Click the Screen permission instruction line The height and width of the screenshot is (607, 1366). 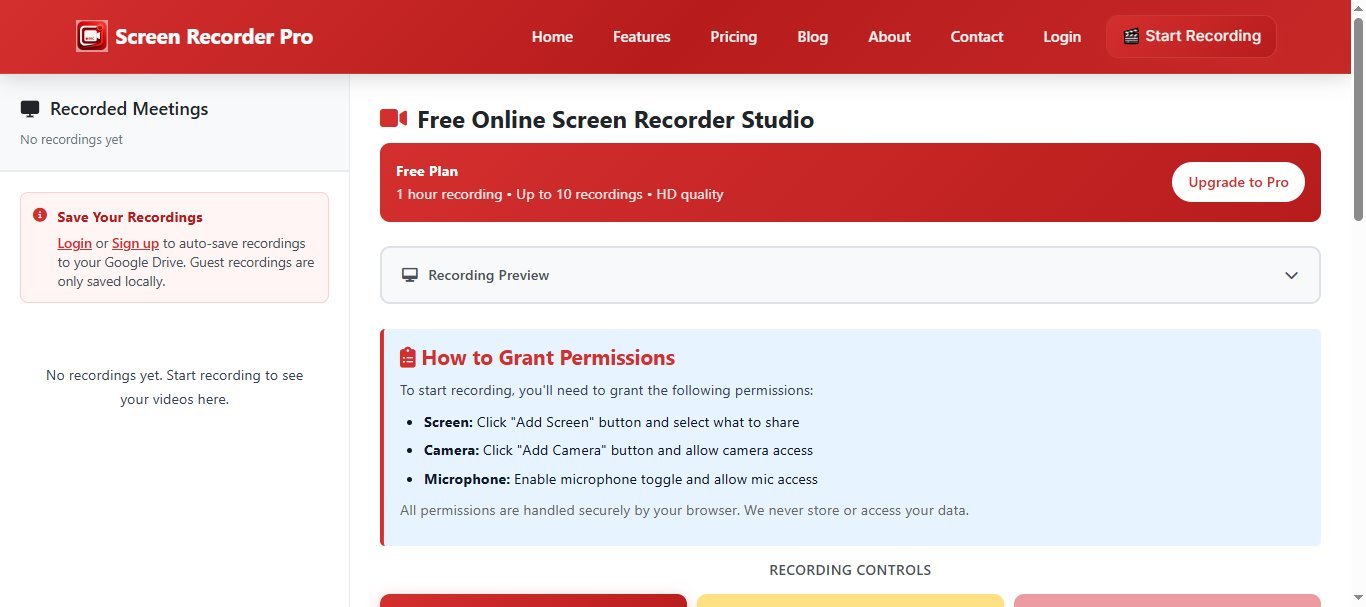[611, 422]
